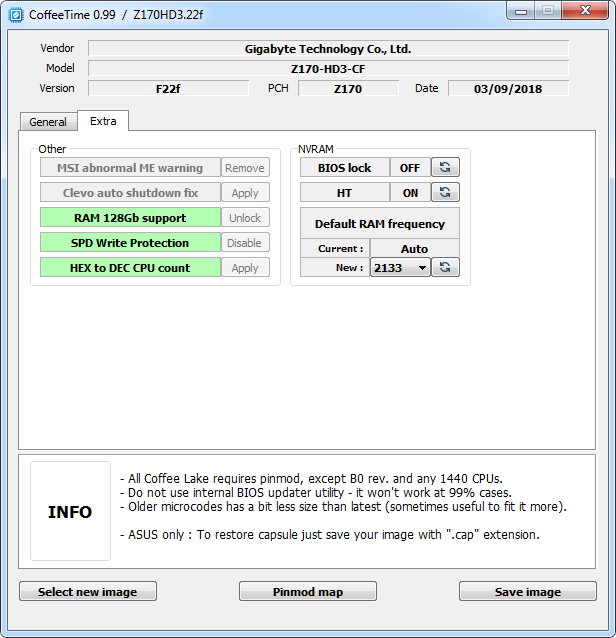
Task: Click the PCH field Z170
Action: (x=348, y=88)
